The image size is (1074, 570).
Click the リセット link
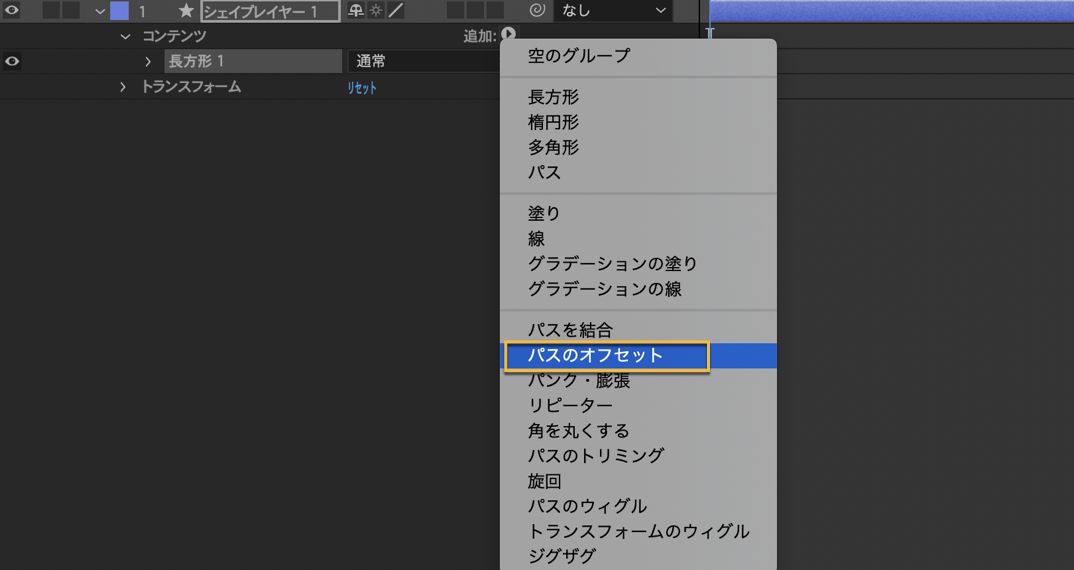pos(362,88)
